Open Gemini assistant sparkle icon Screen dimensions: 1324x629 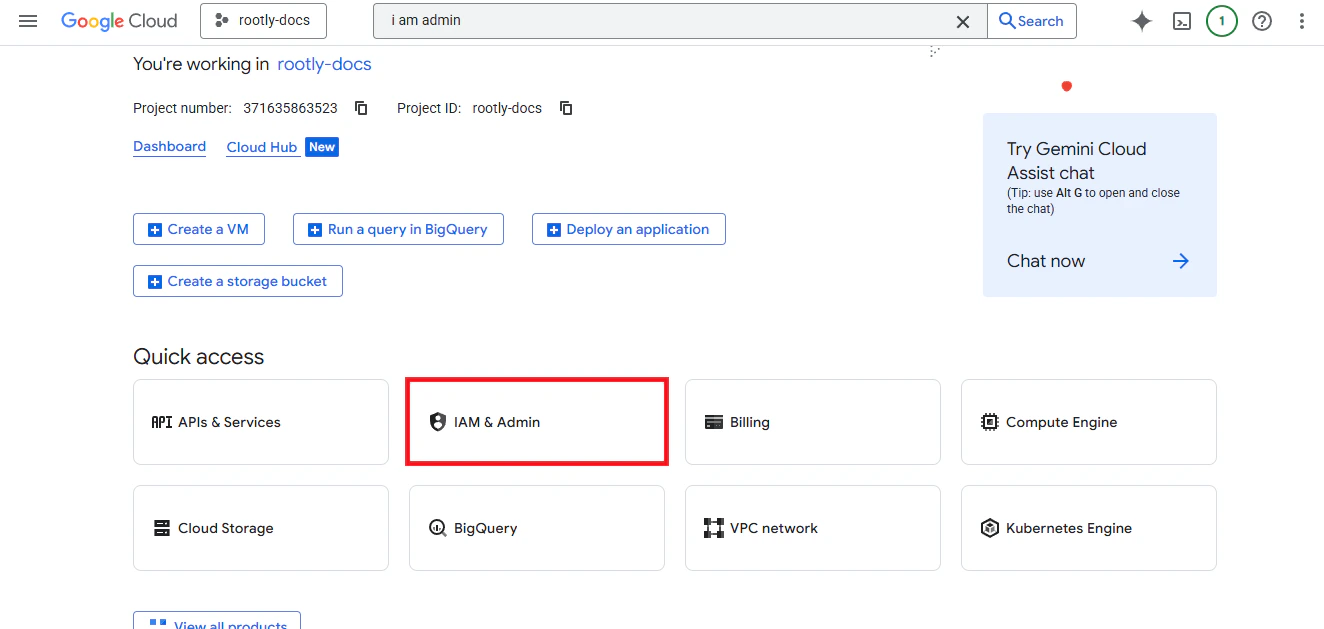[x=1141, y=20]
